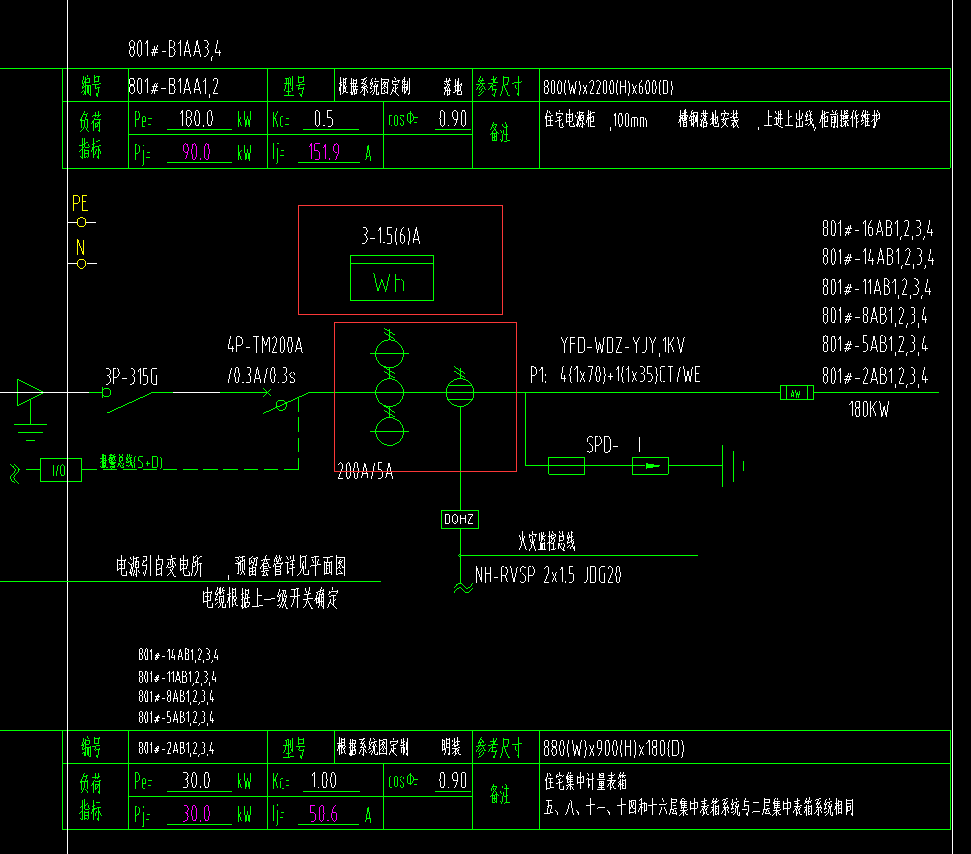Click the Kc 1.00 value
The height and width of the screenshot is (854, 971).
[x=324, y=780]
